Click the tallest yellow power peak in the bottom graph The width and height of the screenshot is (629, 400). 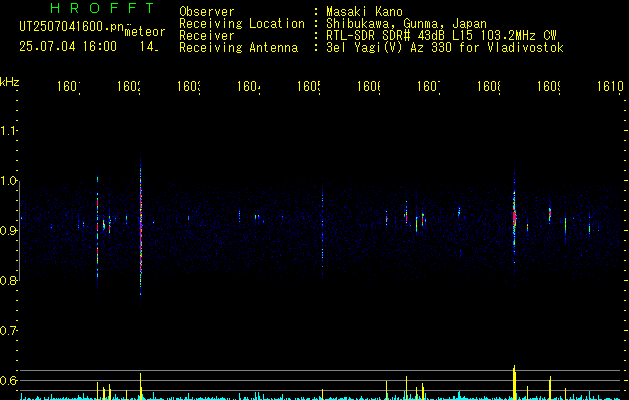(x=514, y=382)
